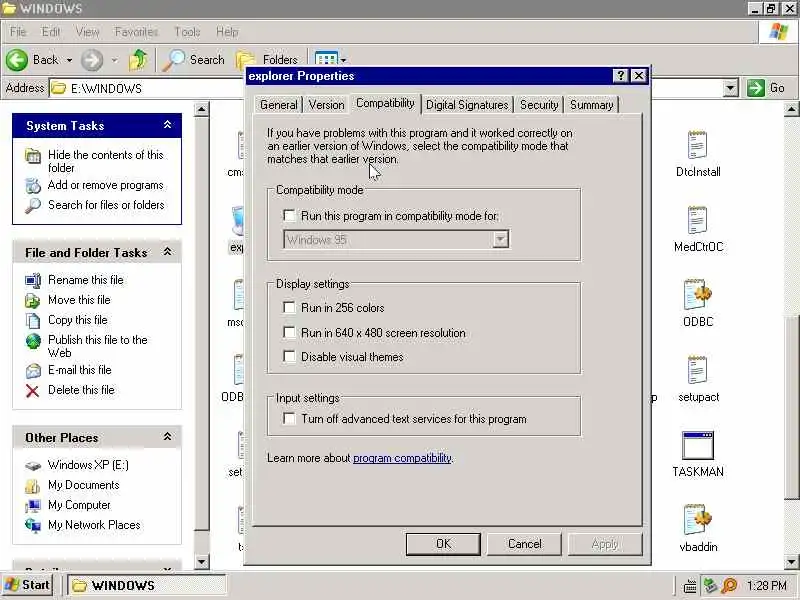Image resolution: width=800 pixels, height=600 pixels.
Task: Click the Rename this file icon
Action: pyautogui.click(x=33, y=280)
